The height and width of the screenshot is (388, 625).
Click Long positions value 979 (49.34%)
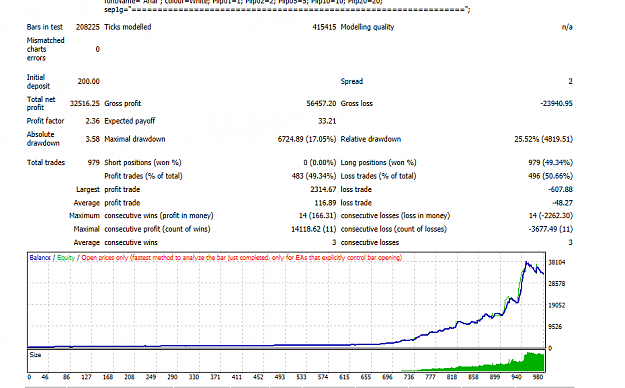click(x=550, y=163)
